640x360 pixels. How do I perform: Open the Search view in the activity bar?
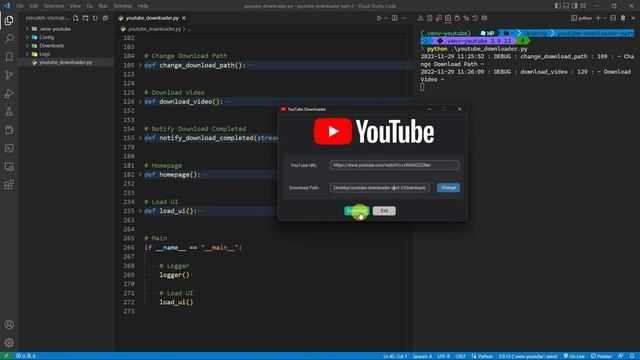coord(9,39)
